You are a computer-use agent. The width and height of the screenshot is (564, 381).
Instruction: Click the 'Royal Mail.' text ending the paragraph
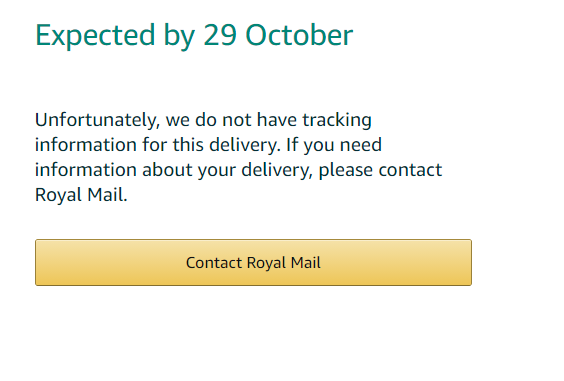point(81,195)
